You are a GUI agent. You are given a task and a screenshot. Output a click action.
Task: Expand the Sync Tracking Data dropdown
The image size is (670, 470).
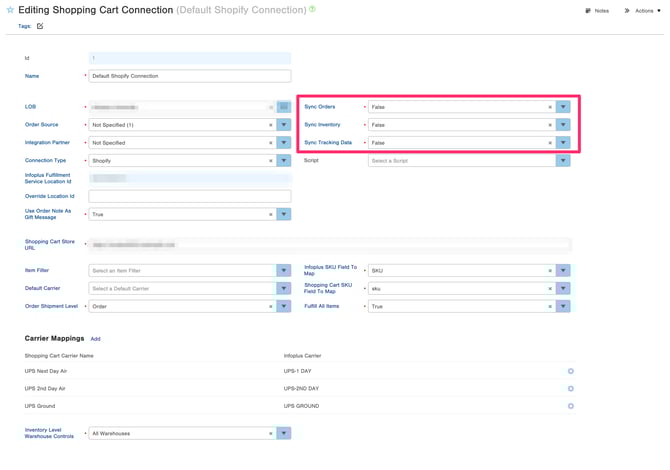[563, 143]
